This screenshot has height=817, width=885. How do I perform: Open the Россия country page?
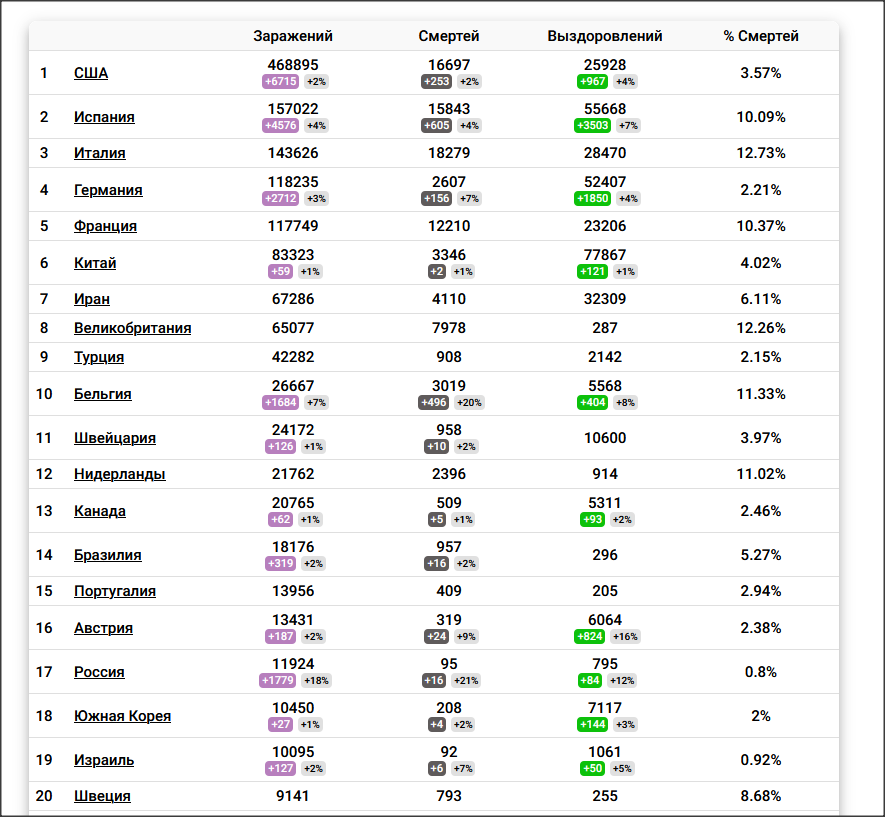point(99,672)
